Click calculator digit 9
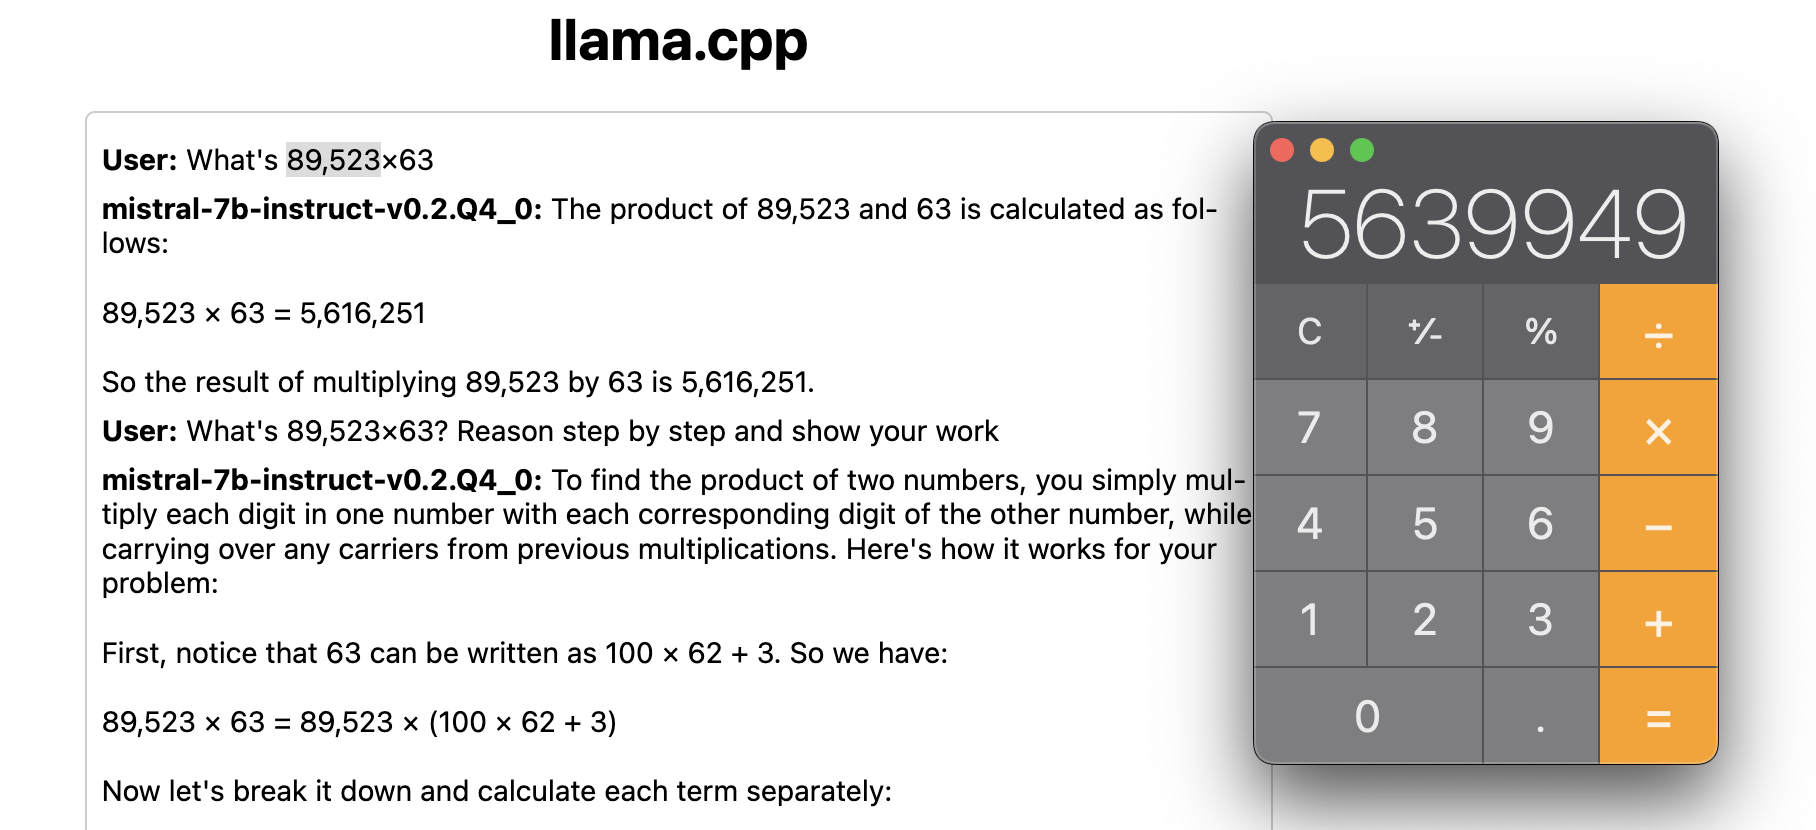1816x830 pixels. coord(1541,428)
